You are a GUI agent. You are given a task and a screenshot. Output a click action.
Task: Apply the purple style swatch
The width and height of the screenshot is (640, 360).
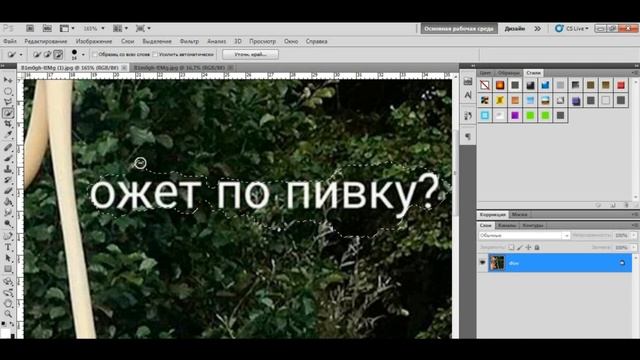pos(515,116)
